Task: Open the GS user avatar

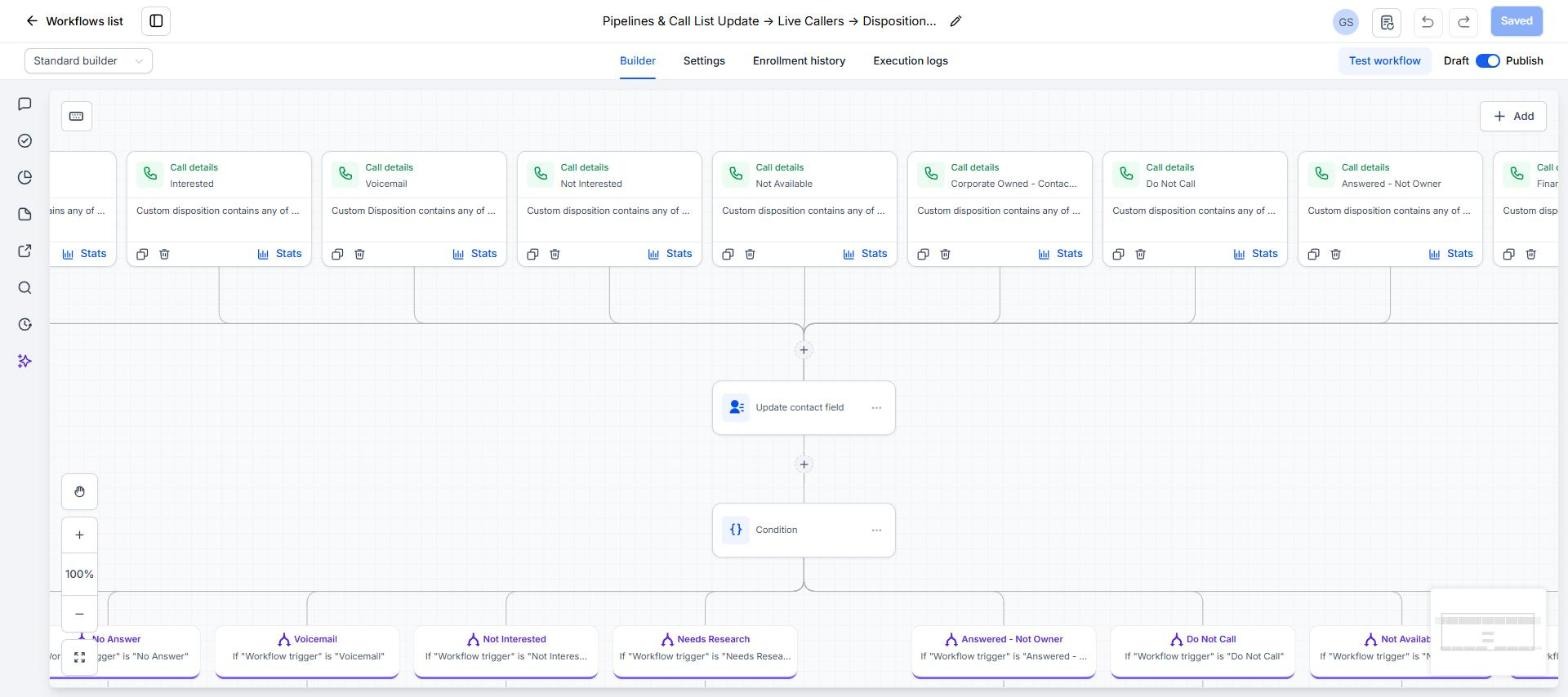Action: tap(1346, 21)
